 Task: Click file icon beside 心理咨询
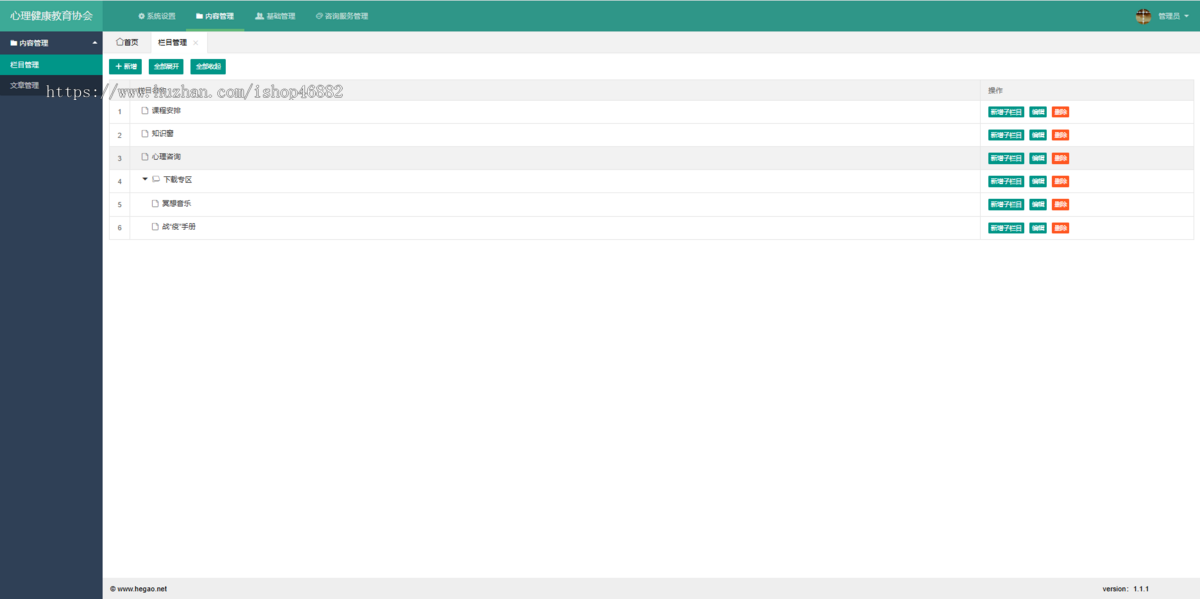(x=144, y=157)
